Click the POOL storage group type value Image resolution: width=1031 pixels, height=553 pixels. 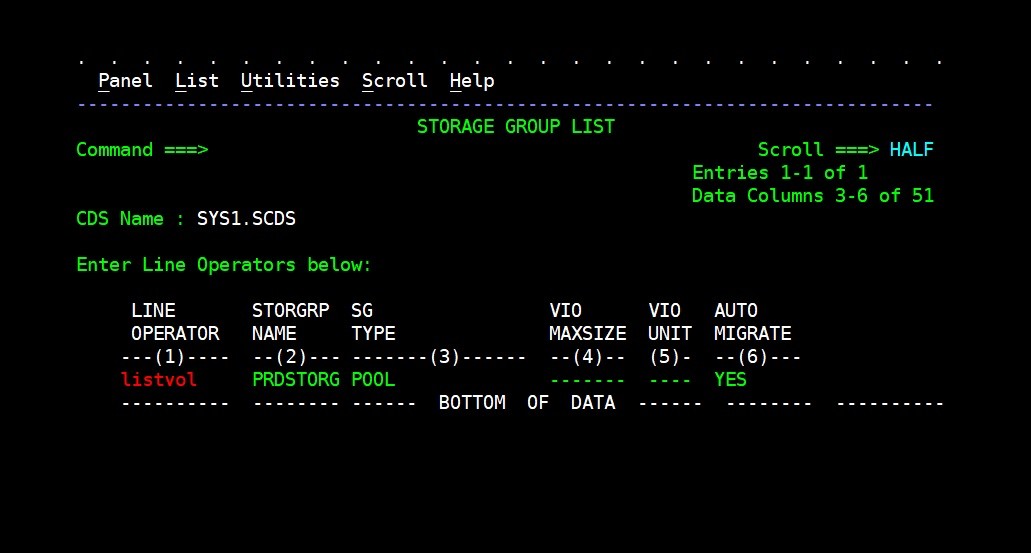click(x=373, y=380)
